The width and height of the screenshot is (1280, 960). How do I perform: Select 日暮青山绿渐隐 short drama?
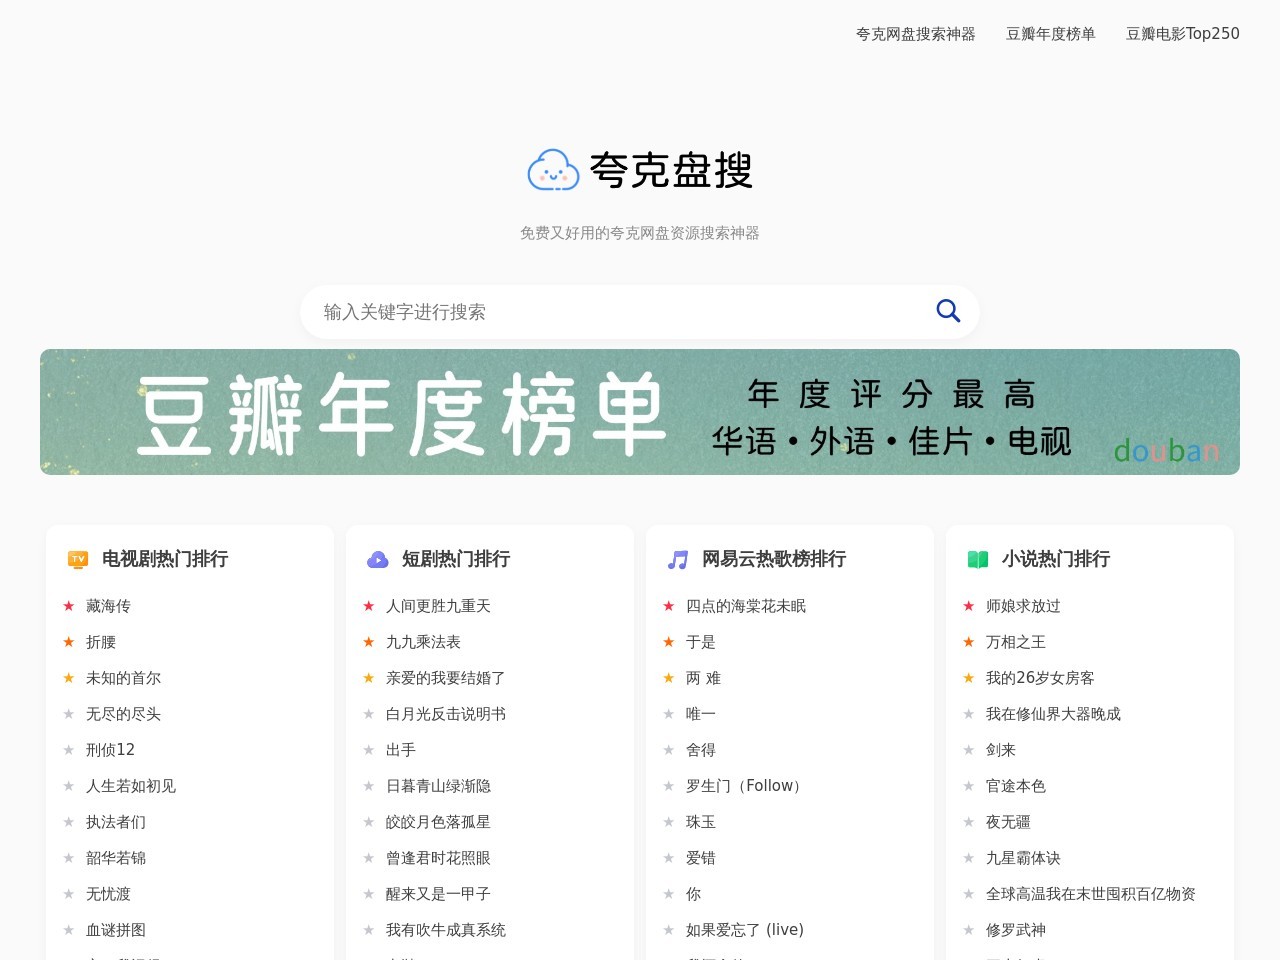coord(438,786)
